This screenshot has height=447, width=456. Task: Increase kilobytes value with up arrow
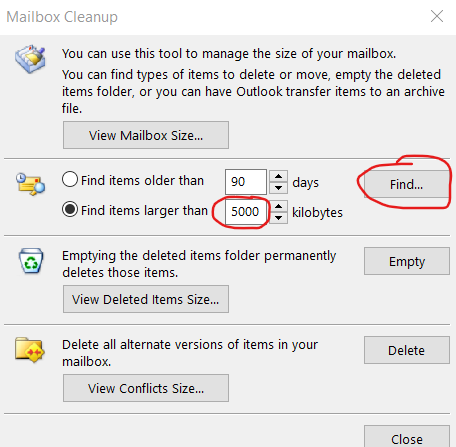[279, 206]
